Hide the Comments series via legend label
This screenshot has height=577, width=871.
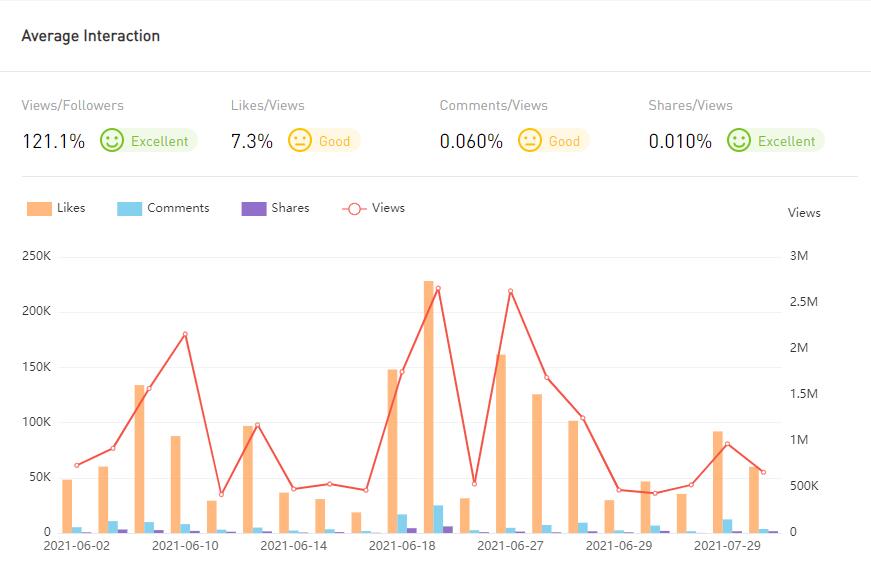(178, 208)
